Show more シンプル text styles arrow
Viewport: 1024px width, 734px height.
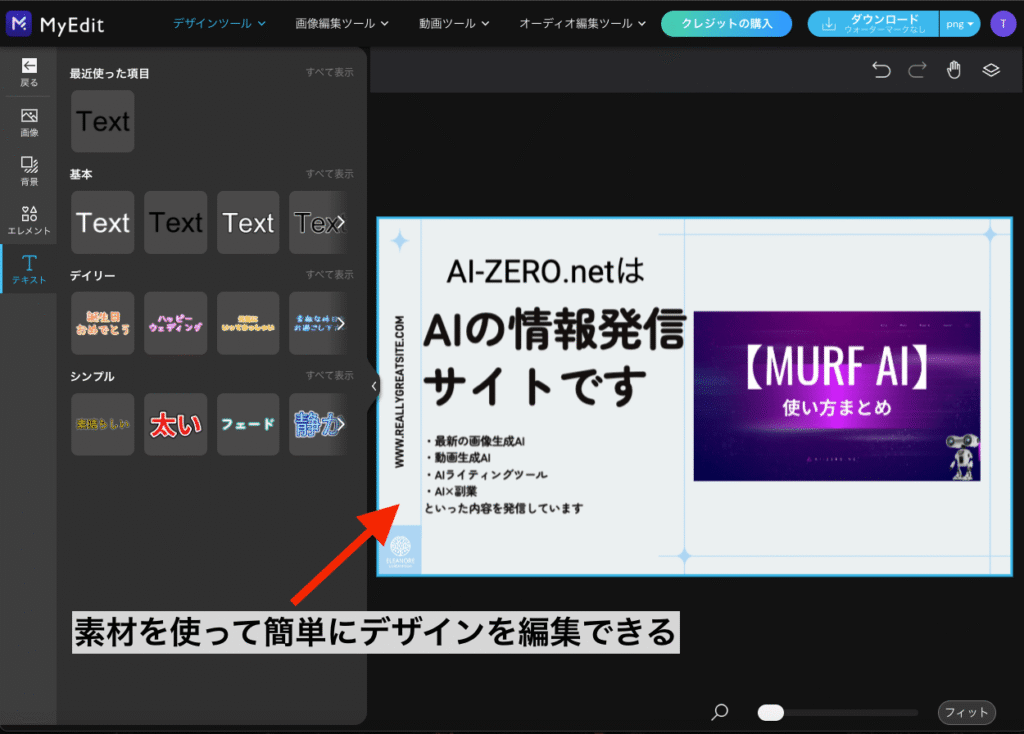click(341, 424)
